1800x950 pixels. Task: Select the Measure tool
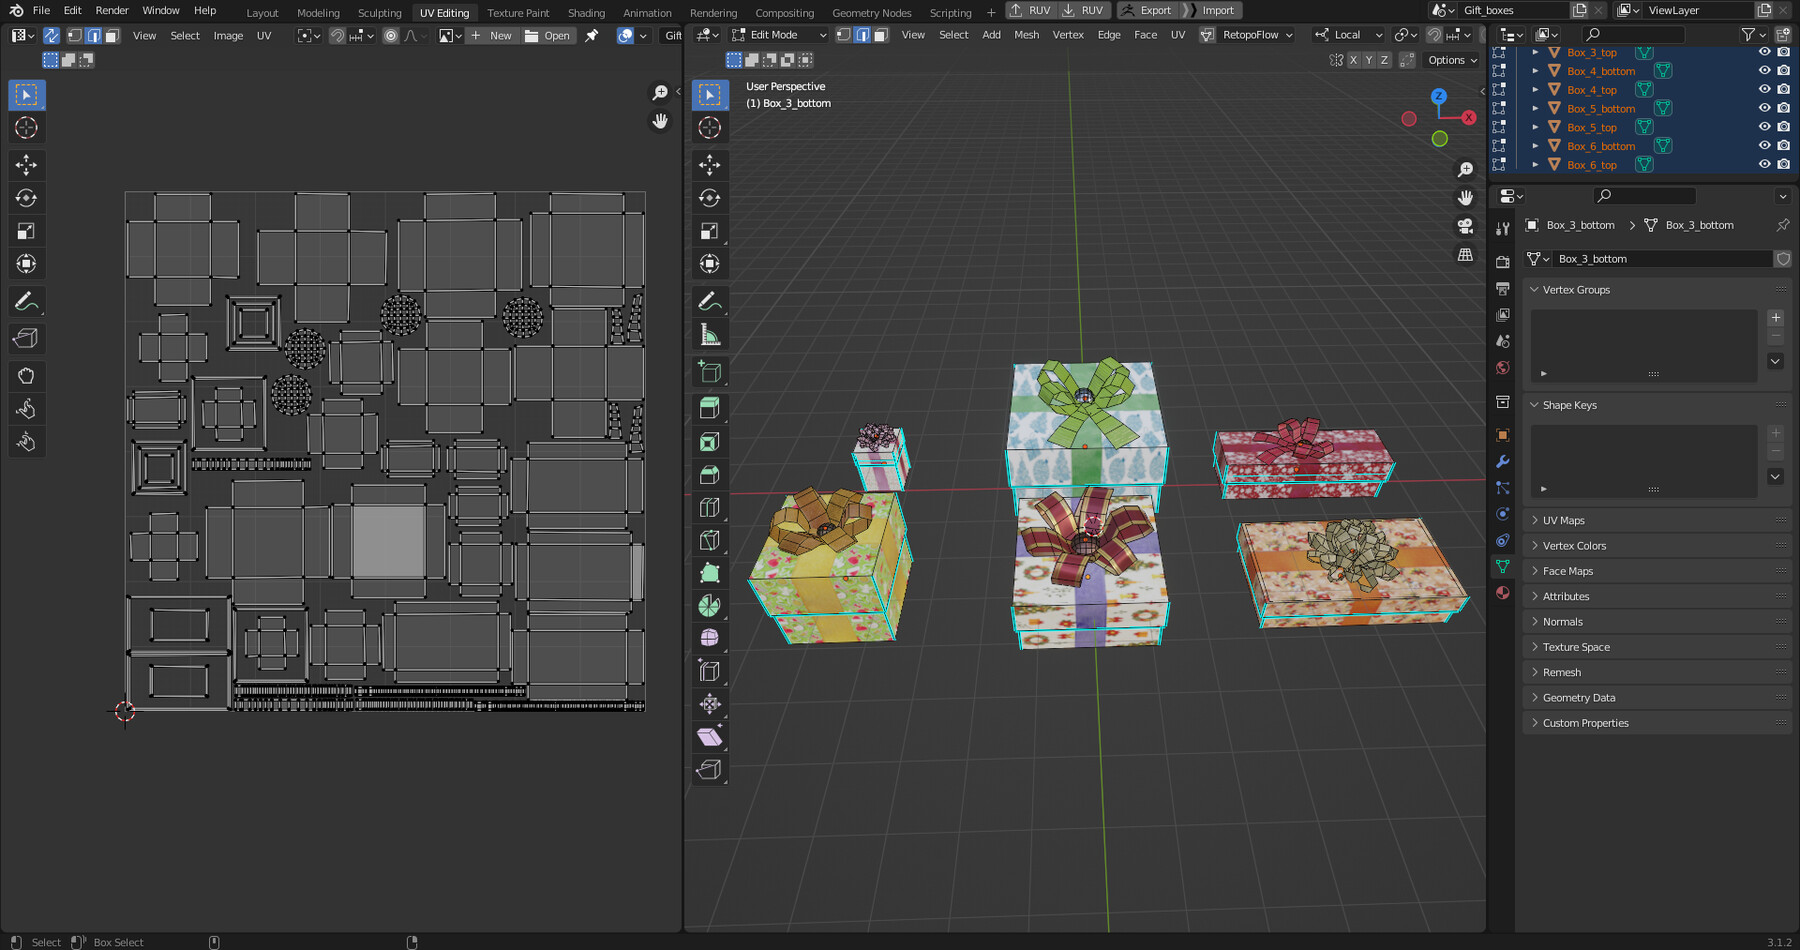point(710,333)
